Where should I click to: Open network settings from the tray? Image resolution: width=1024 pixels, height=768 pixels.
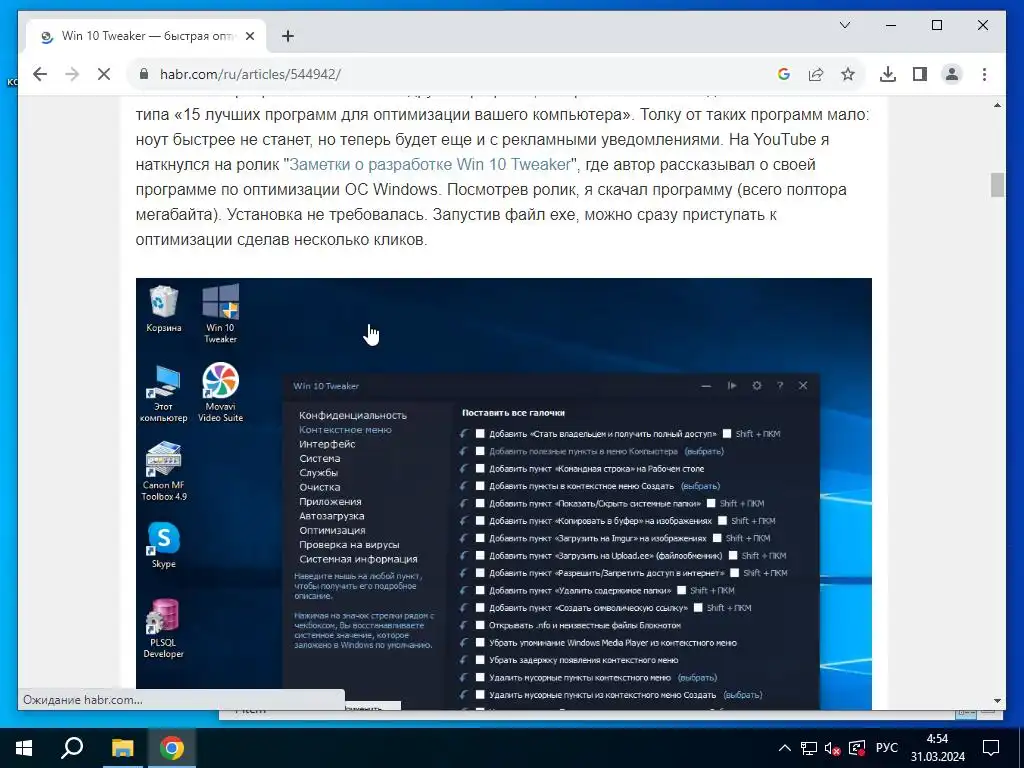coord(809,748)
